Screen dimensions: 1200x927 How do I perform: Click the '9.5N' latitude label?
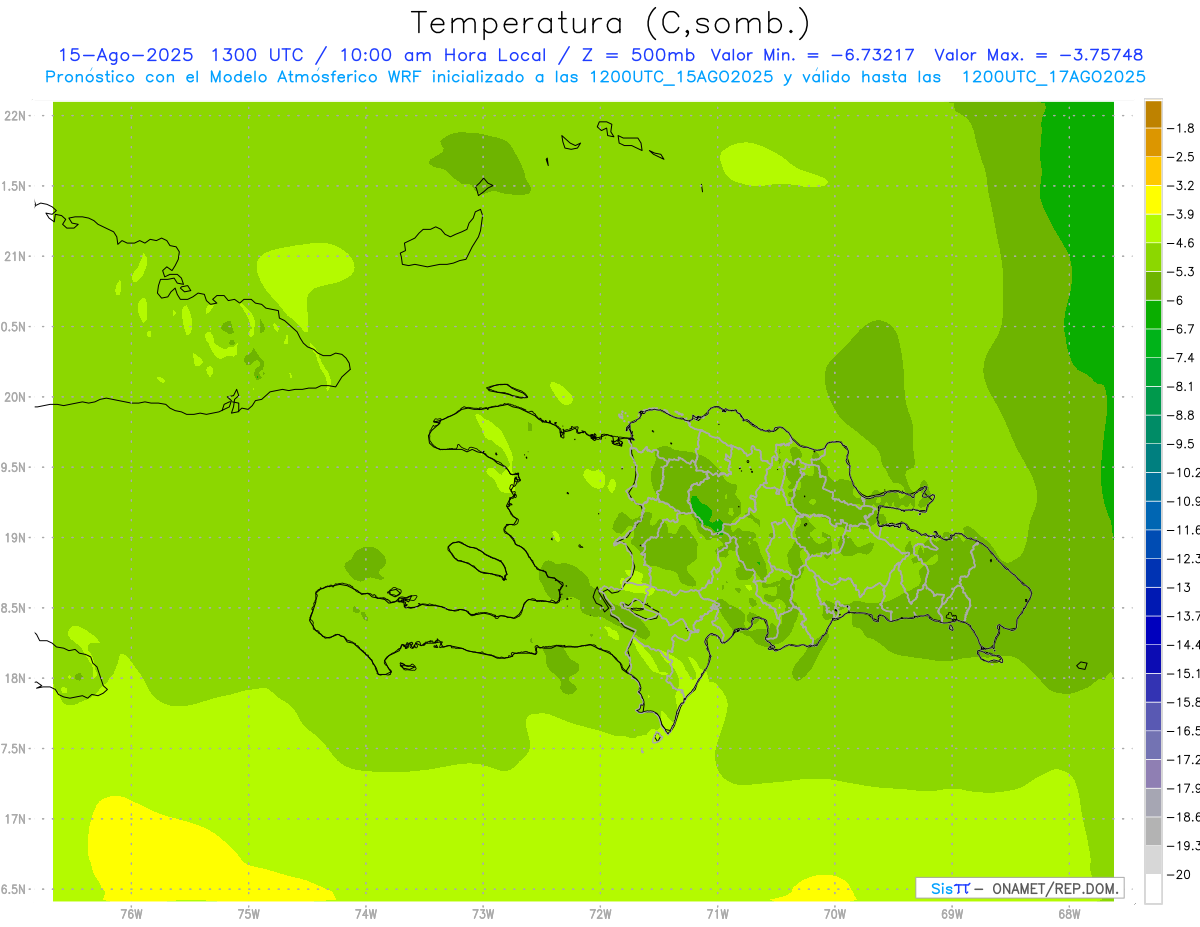pyautogui.click(x=15, y=467)
